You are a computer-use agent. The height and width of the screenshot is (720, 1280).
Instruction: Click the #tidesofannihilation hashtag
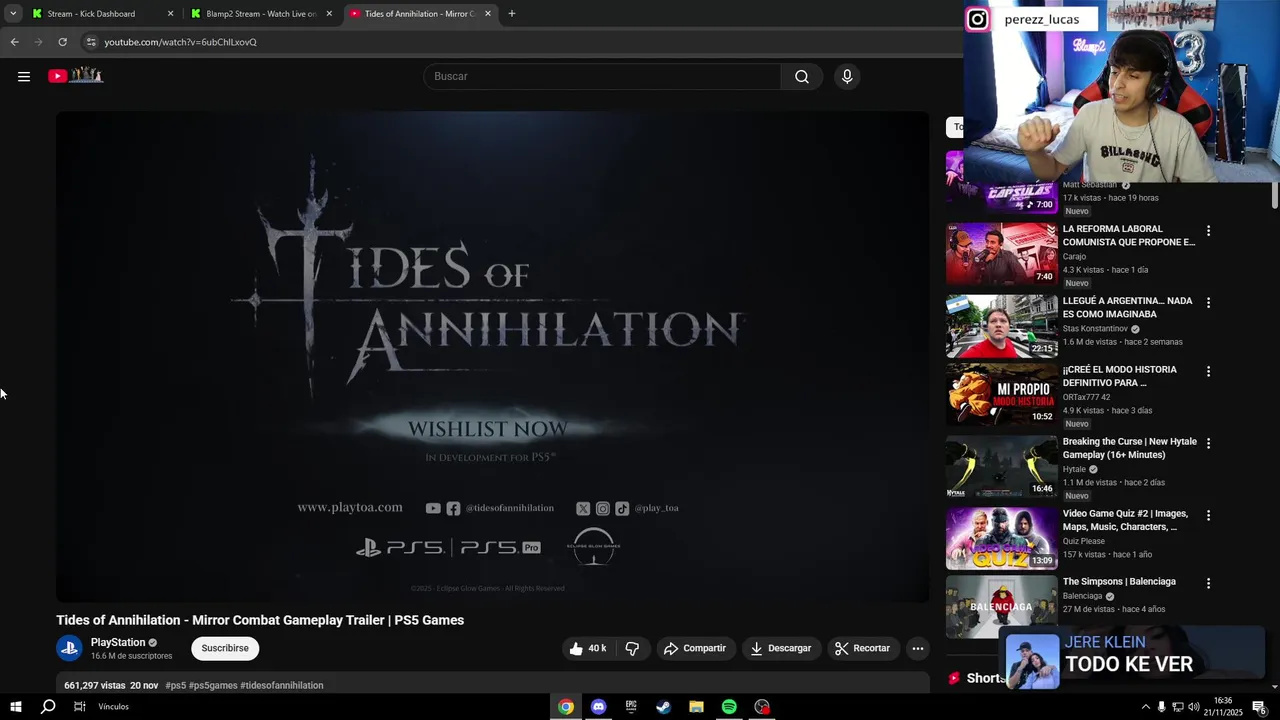282,685
